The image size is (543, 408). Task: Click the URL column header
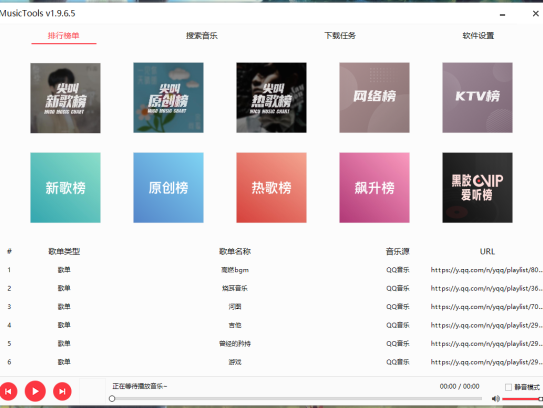point(487,251)
